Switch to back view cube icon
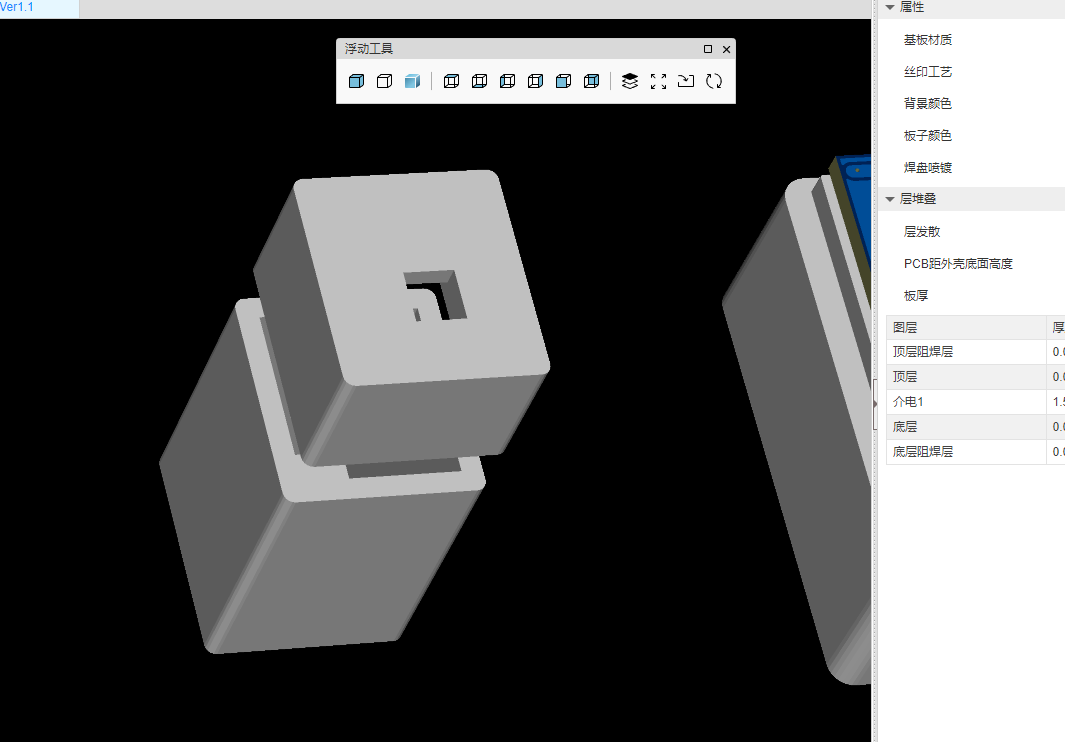 click(591, 82)
